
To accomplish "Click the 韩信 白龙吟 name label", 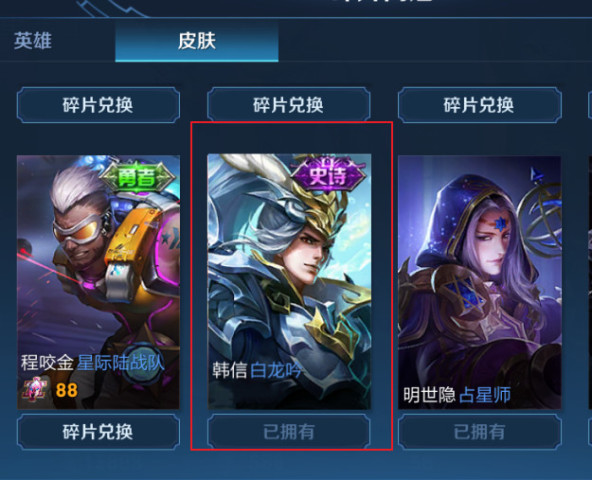I will tap(257, 370).
